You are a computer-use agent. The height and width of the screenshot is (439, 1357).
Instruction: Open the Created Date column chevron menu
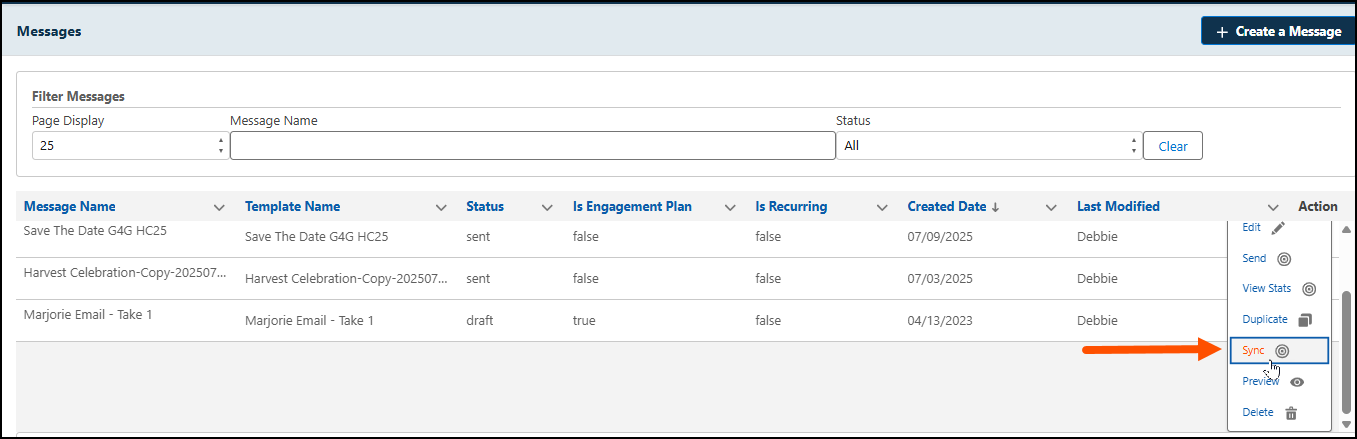point(1051,208)
